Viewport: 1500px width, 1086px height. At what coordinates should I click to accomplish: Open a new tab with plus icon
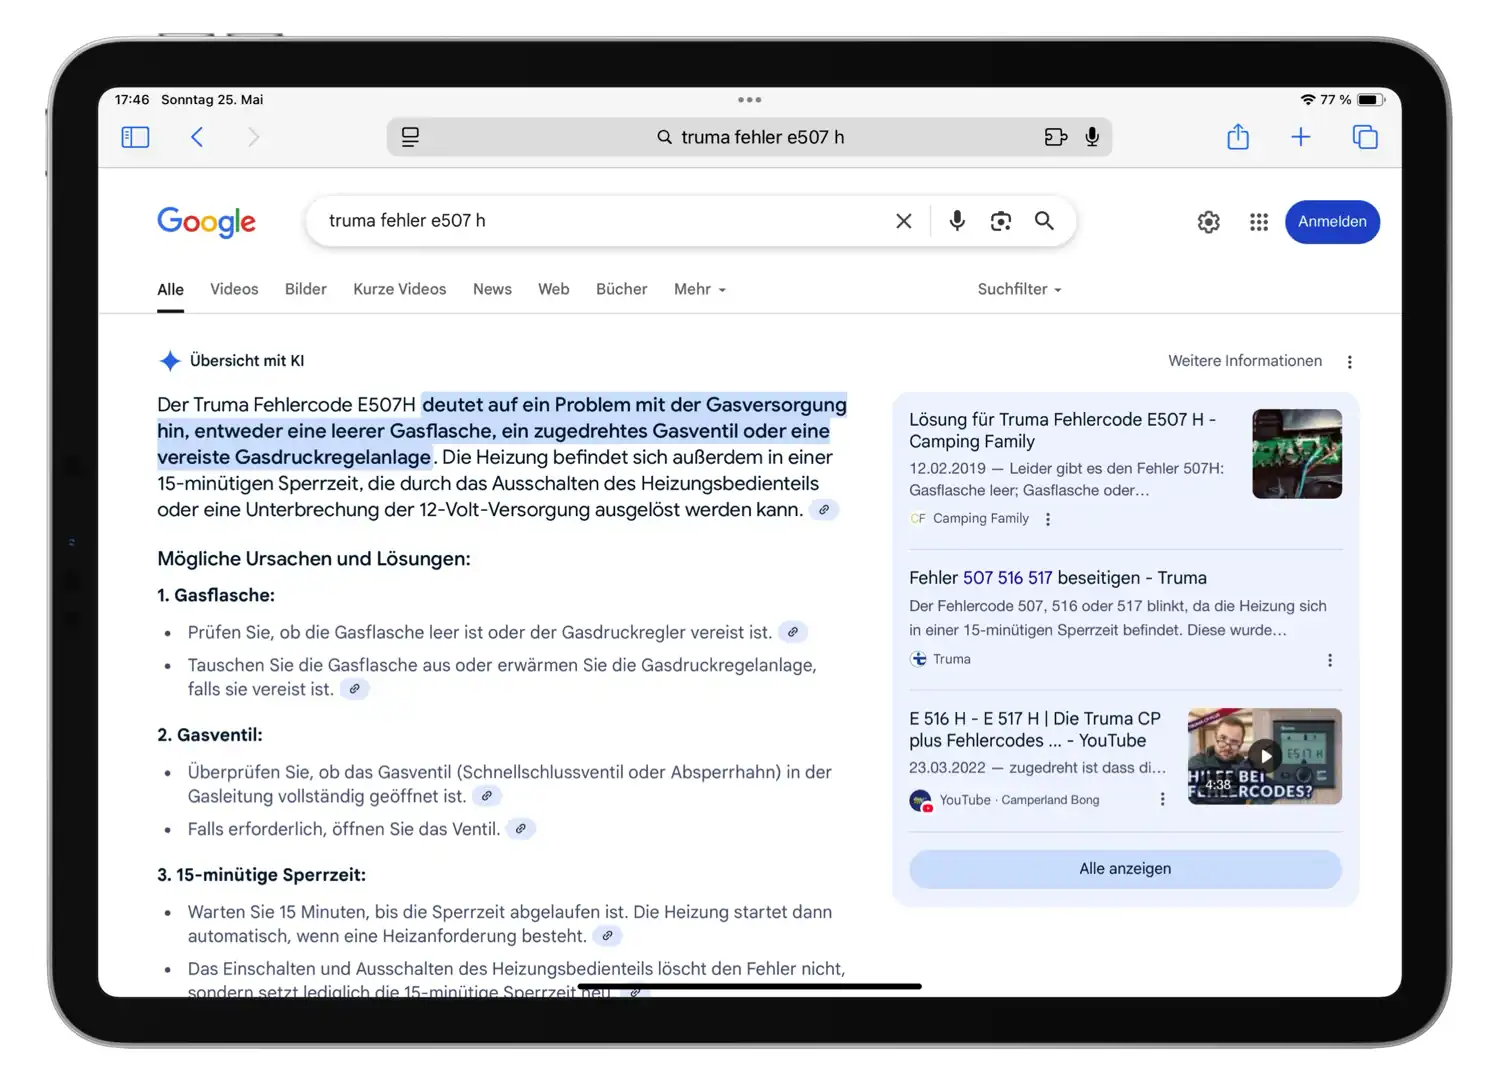(x=1300, y=137)
